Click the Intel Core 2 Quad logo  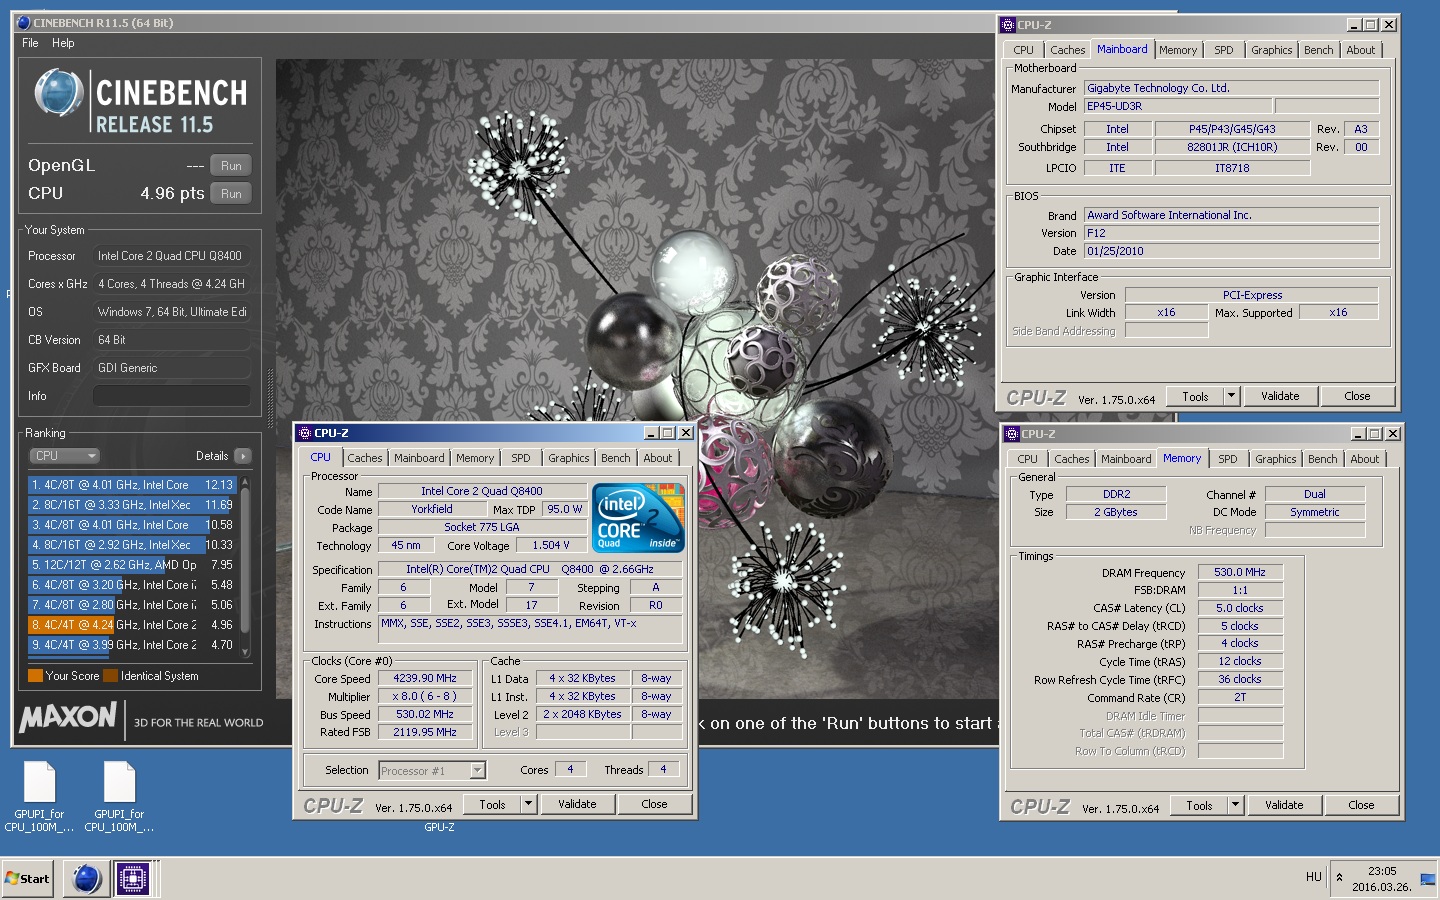638,517
